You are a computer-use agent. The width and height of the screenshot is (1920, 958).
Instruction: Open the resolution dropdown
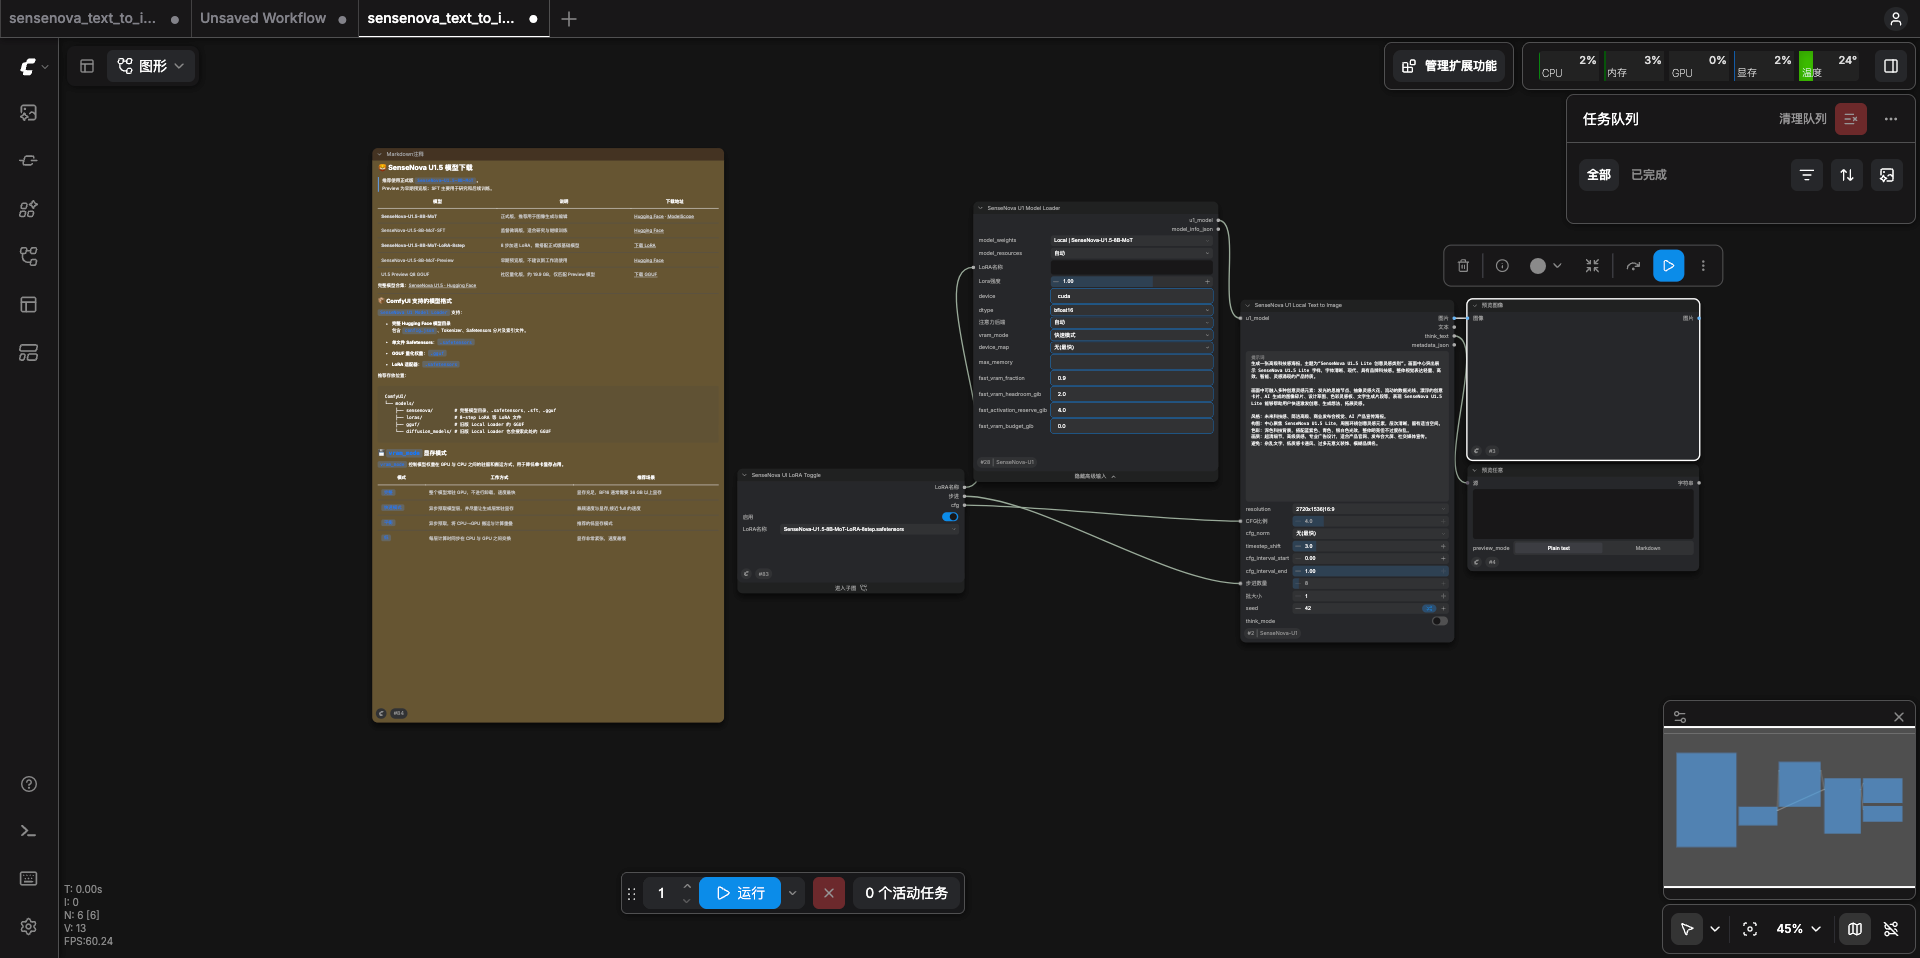pos(1370,509)
